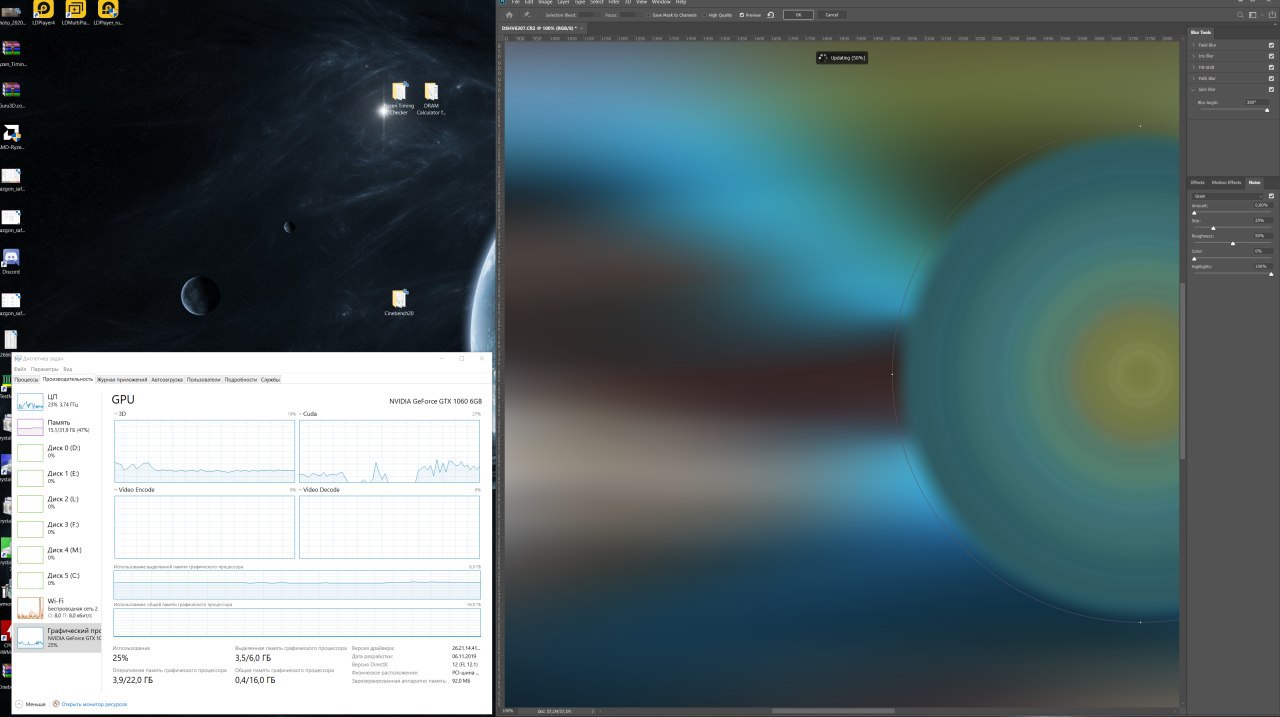1280x717 pixels.
Task: Open the Ryzen Timing Checker desktop icon
Action: (x=399, y=98)
